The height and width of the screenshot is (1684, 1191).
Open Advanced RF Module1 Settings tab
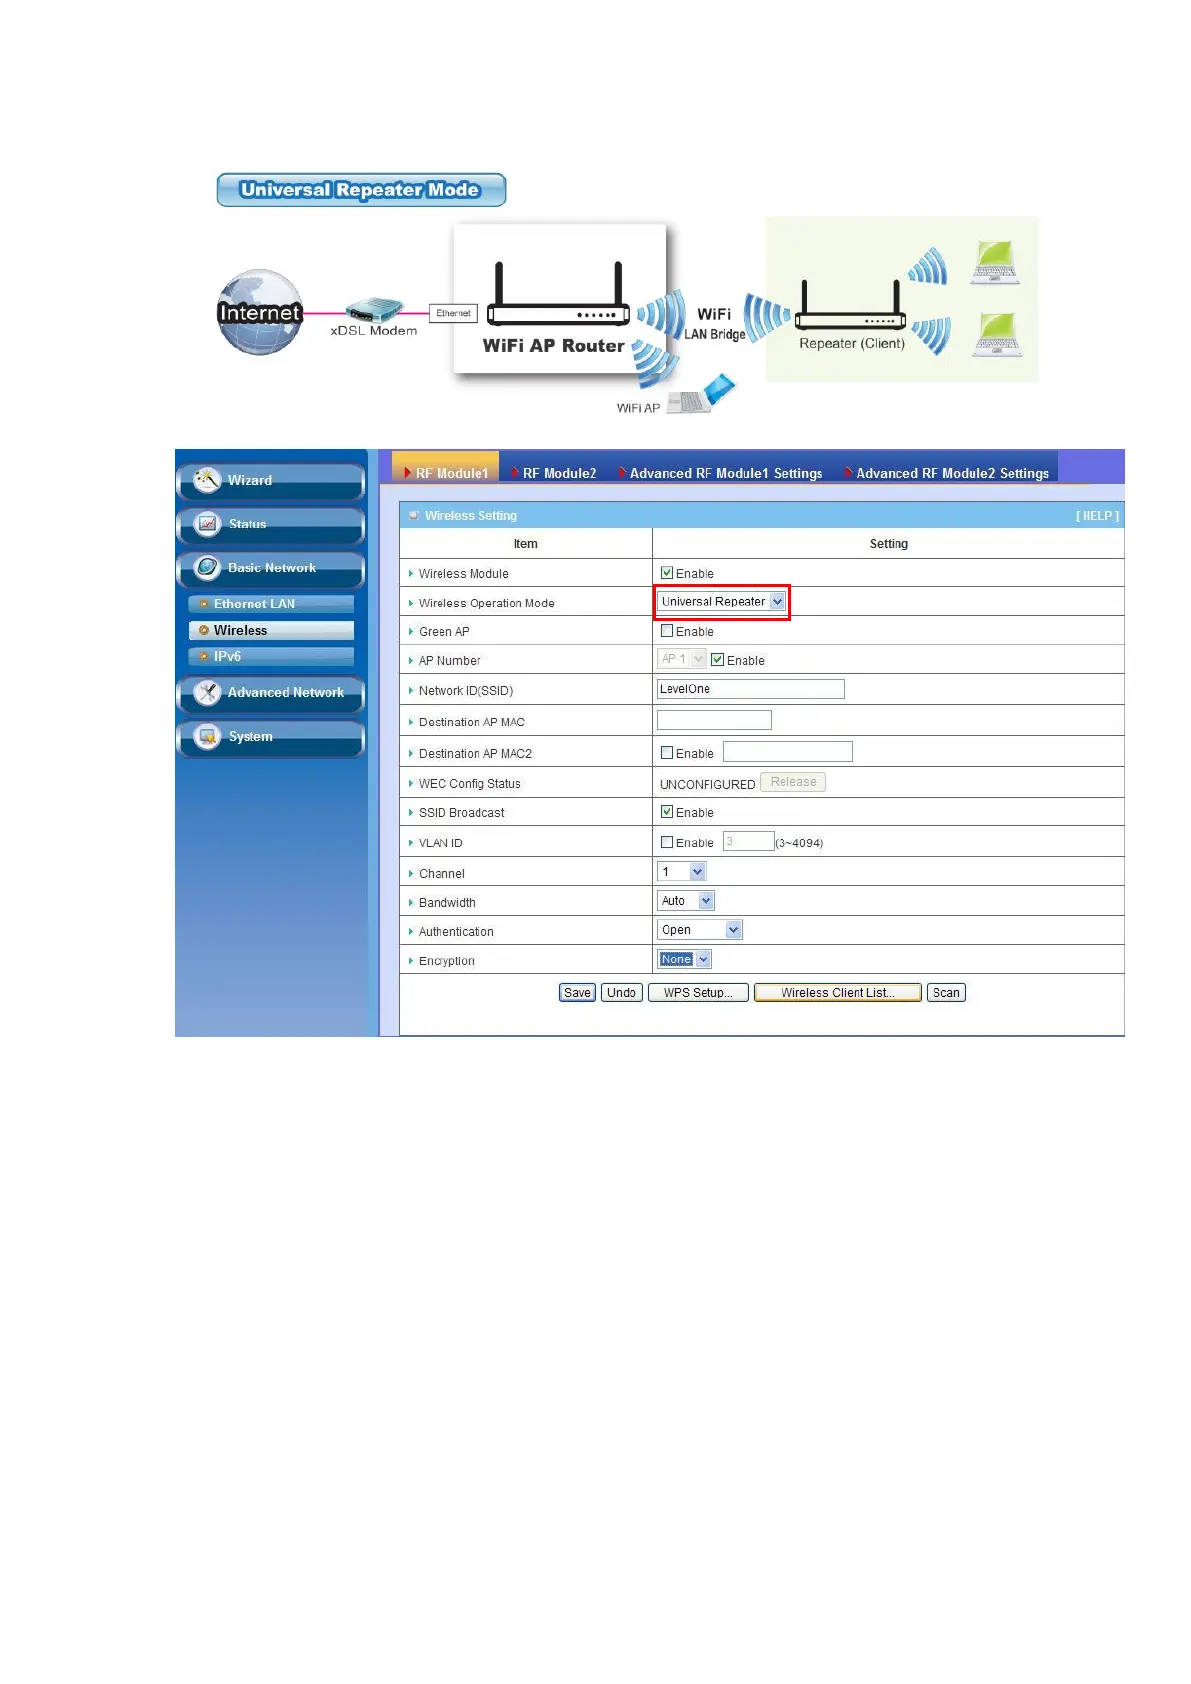[x=720, y=473]
